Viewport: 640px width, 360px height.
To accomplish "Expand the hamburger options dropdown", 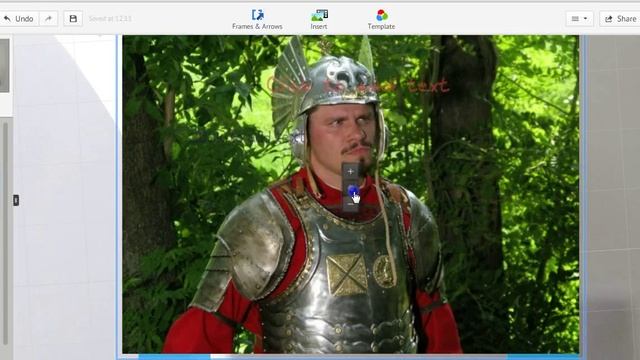I will click(579, 19).
